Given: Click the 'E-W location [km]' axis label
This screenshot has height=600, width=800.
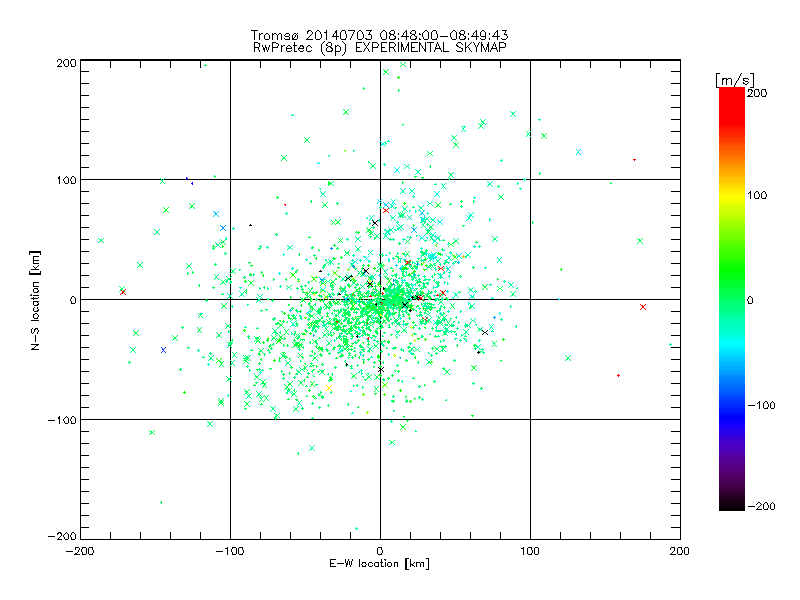Looking at the screenshot, I should pos(380,564).
